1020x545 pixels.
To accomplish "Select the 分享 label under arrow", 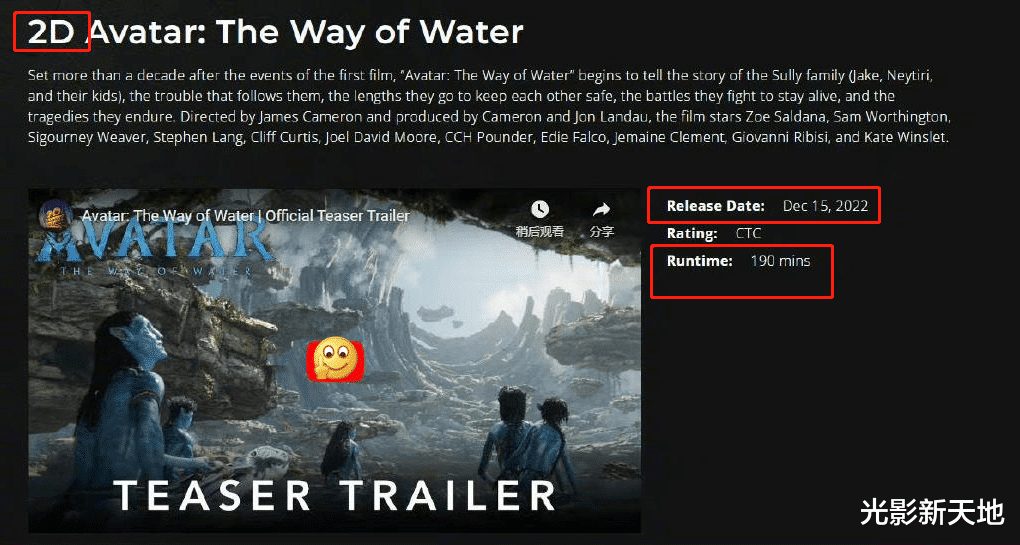I will (x=602, y=232).
